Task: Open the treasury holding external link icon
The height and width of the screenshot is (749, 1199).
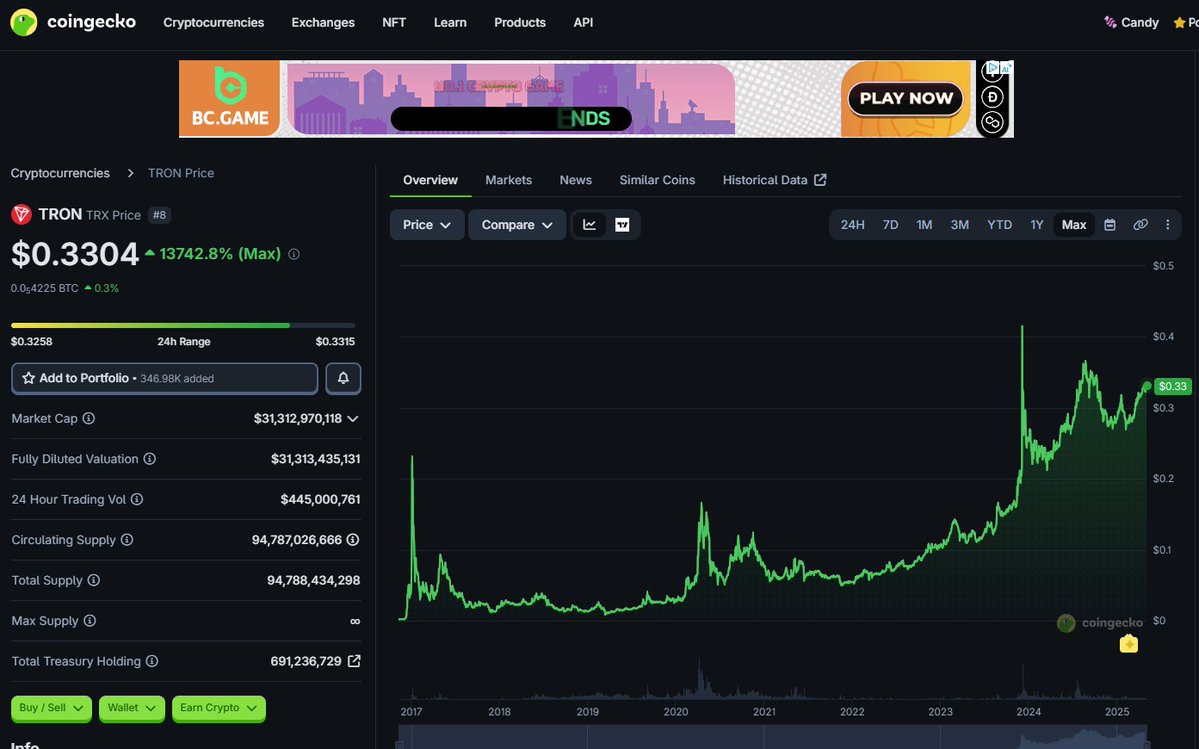Action: (x=354, y=661)
